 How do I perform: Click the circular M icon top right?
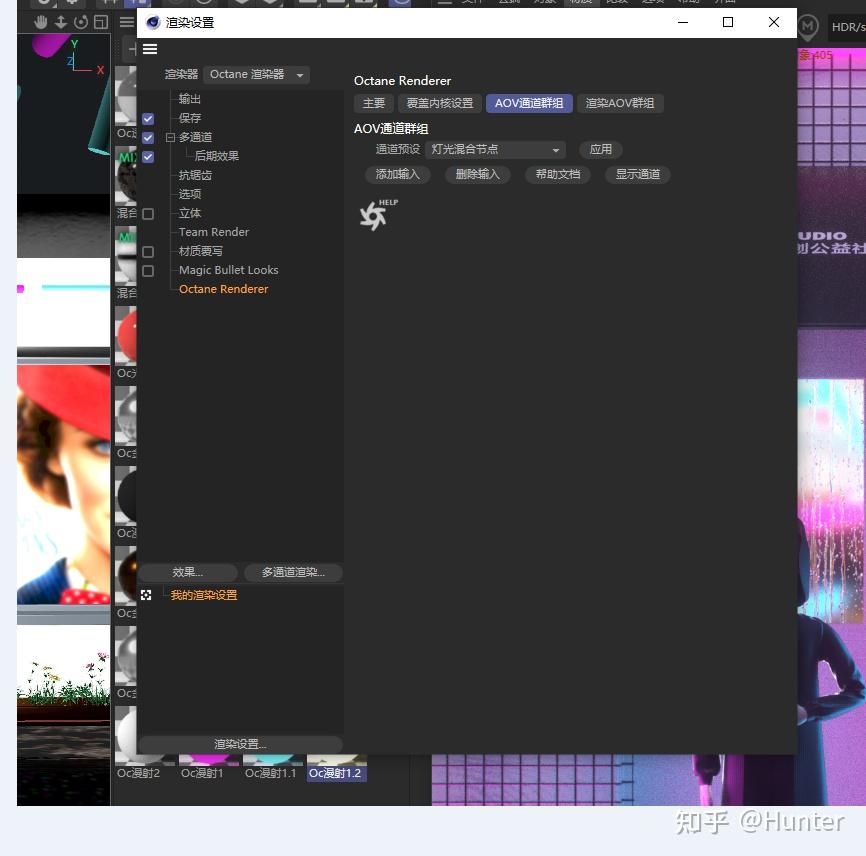[806, 27]
